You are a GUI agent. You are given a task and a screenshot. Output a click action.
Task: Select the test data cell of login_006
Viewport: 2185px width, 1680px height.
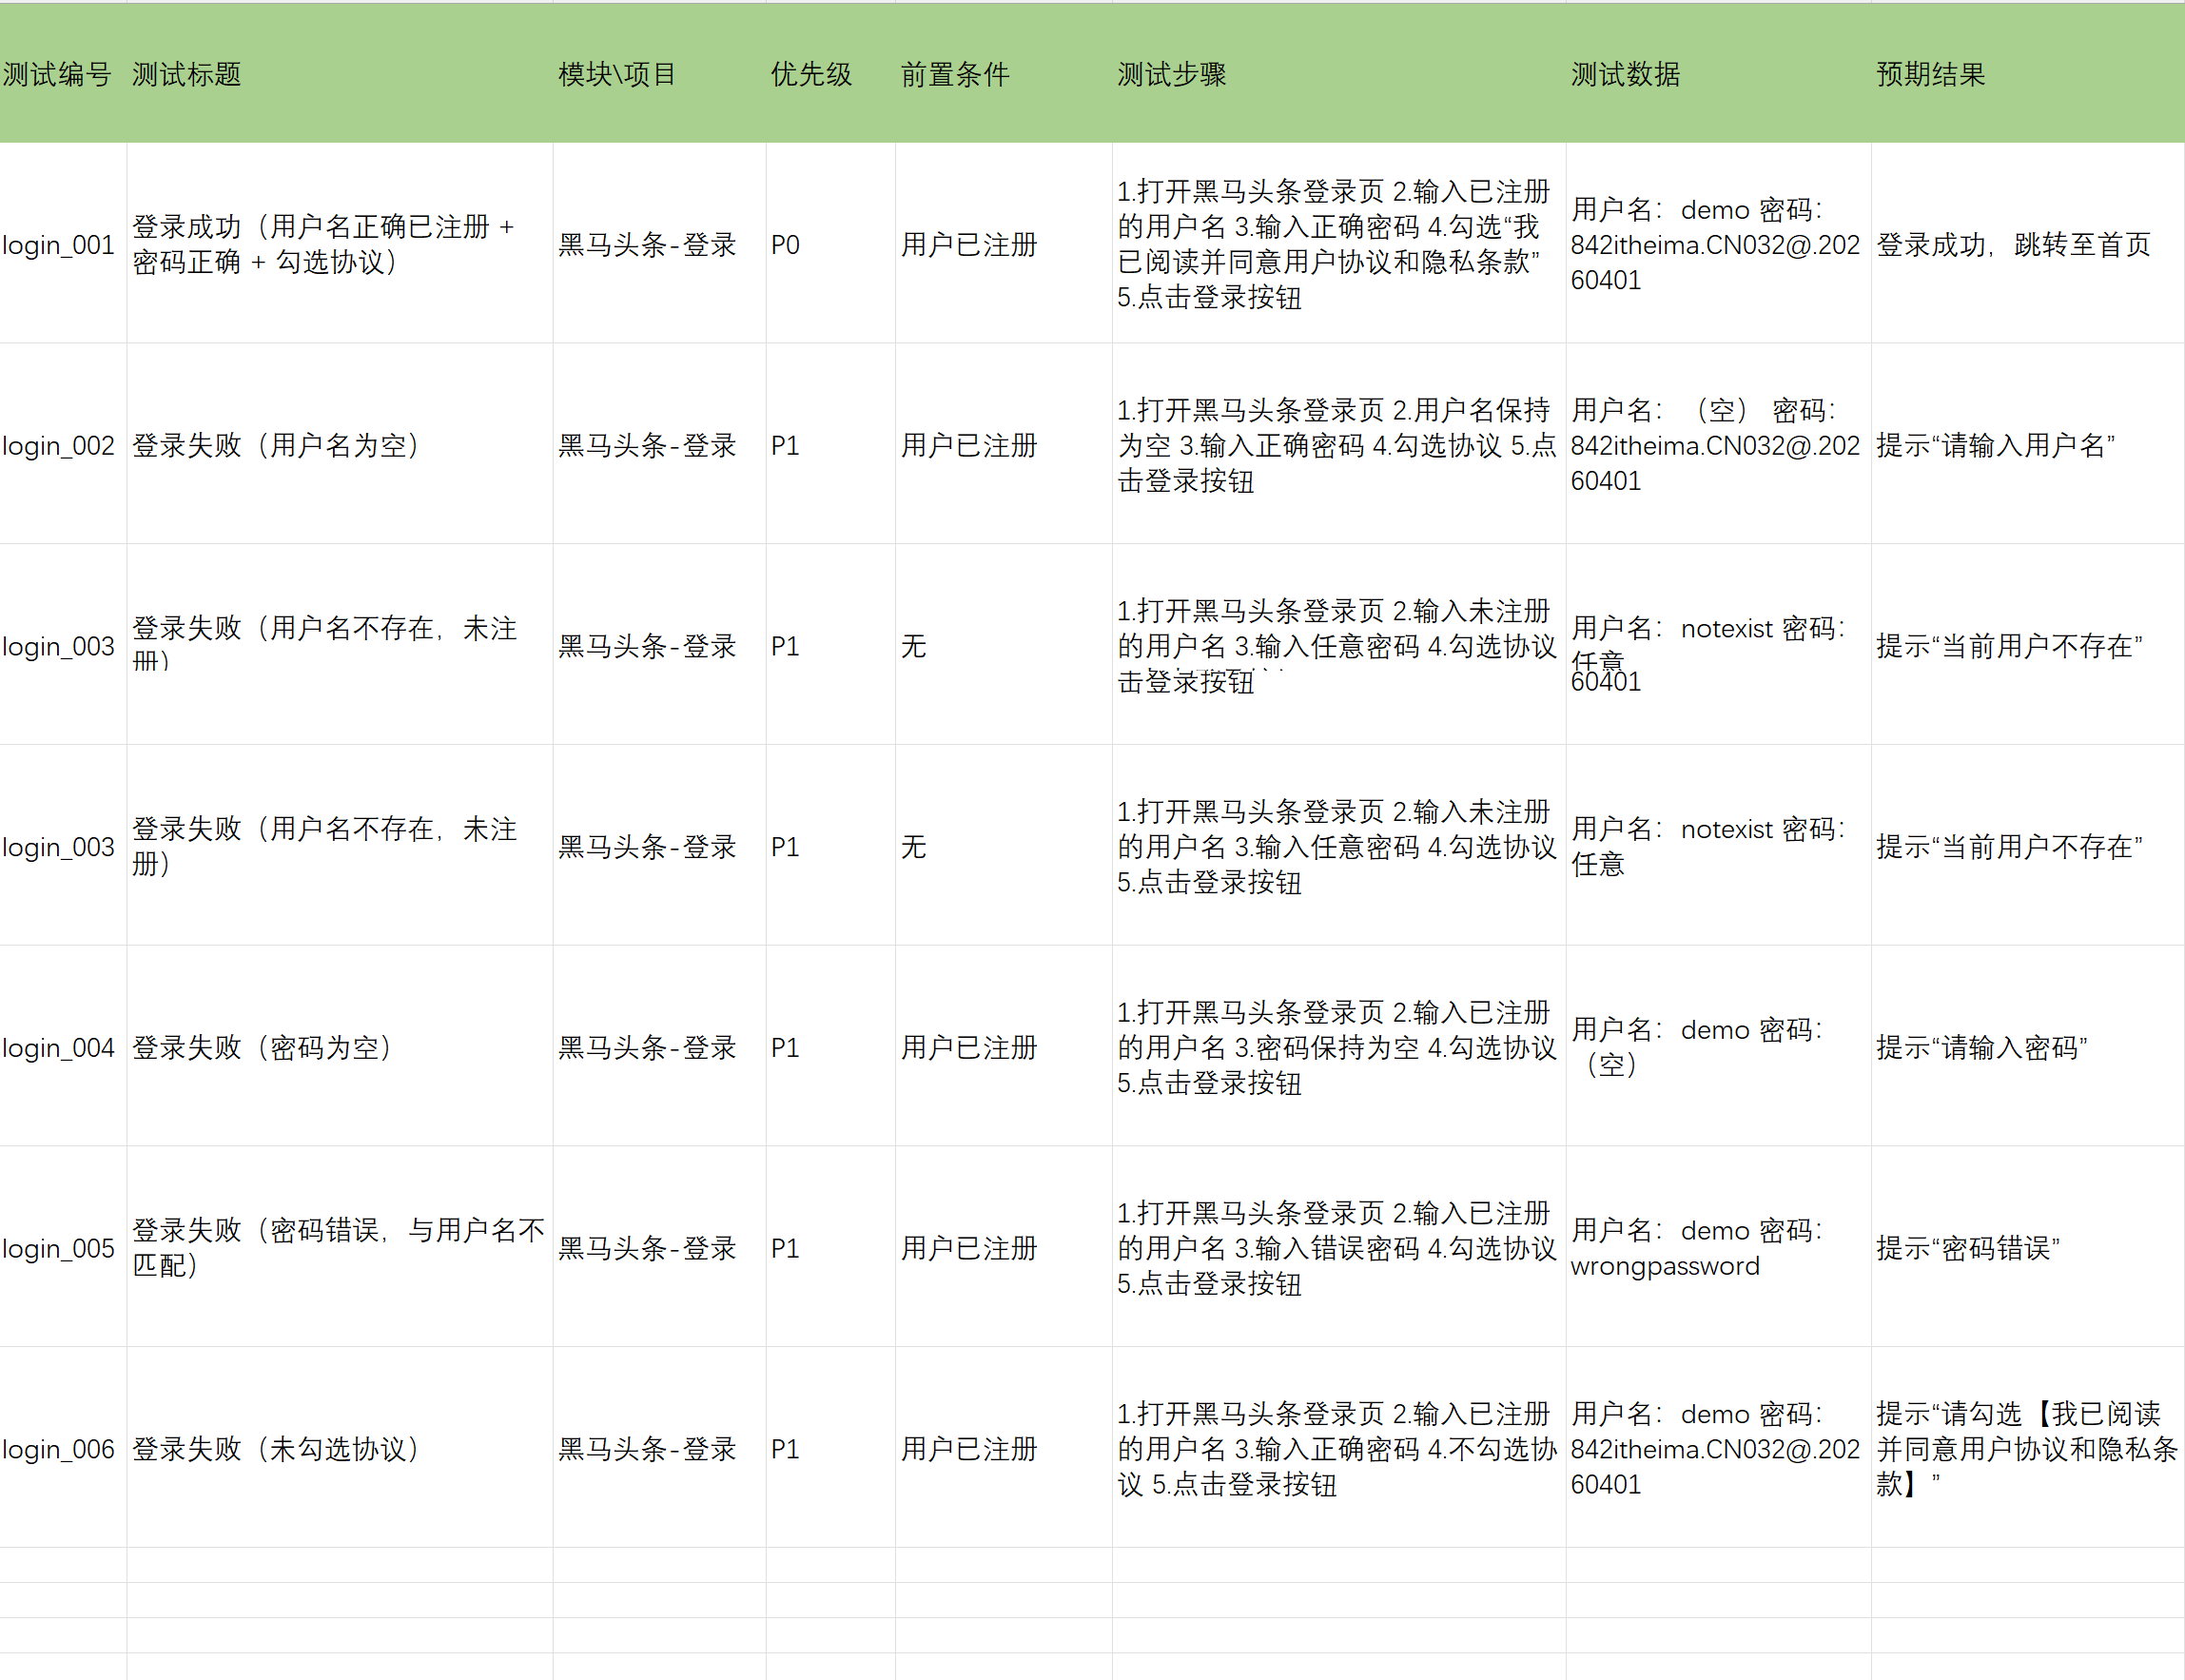[1719, 1448]
